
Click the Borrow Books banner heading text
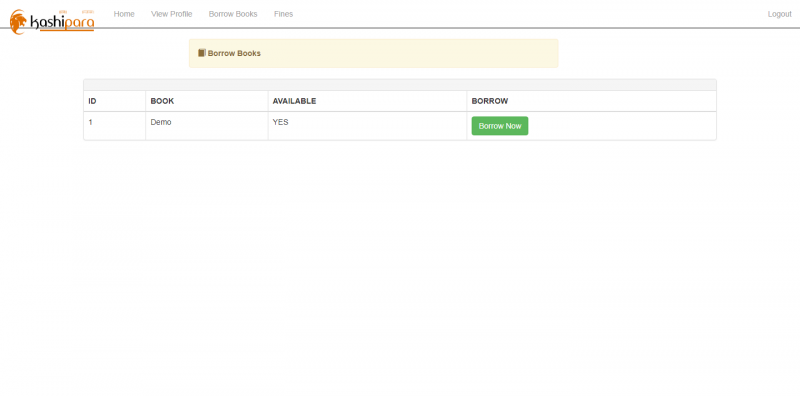point(234,53)
